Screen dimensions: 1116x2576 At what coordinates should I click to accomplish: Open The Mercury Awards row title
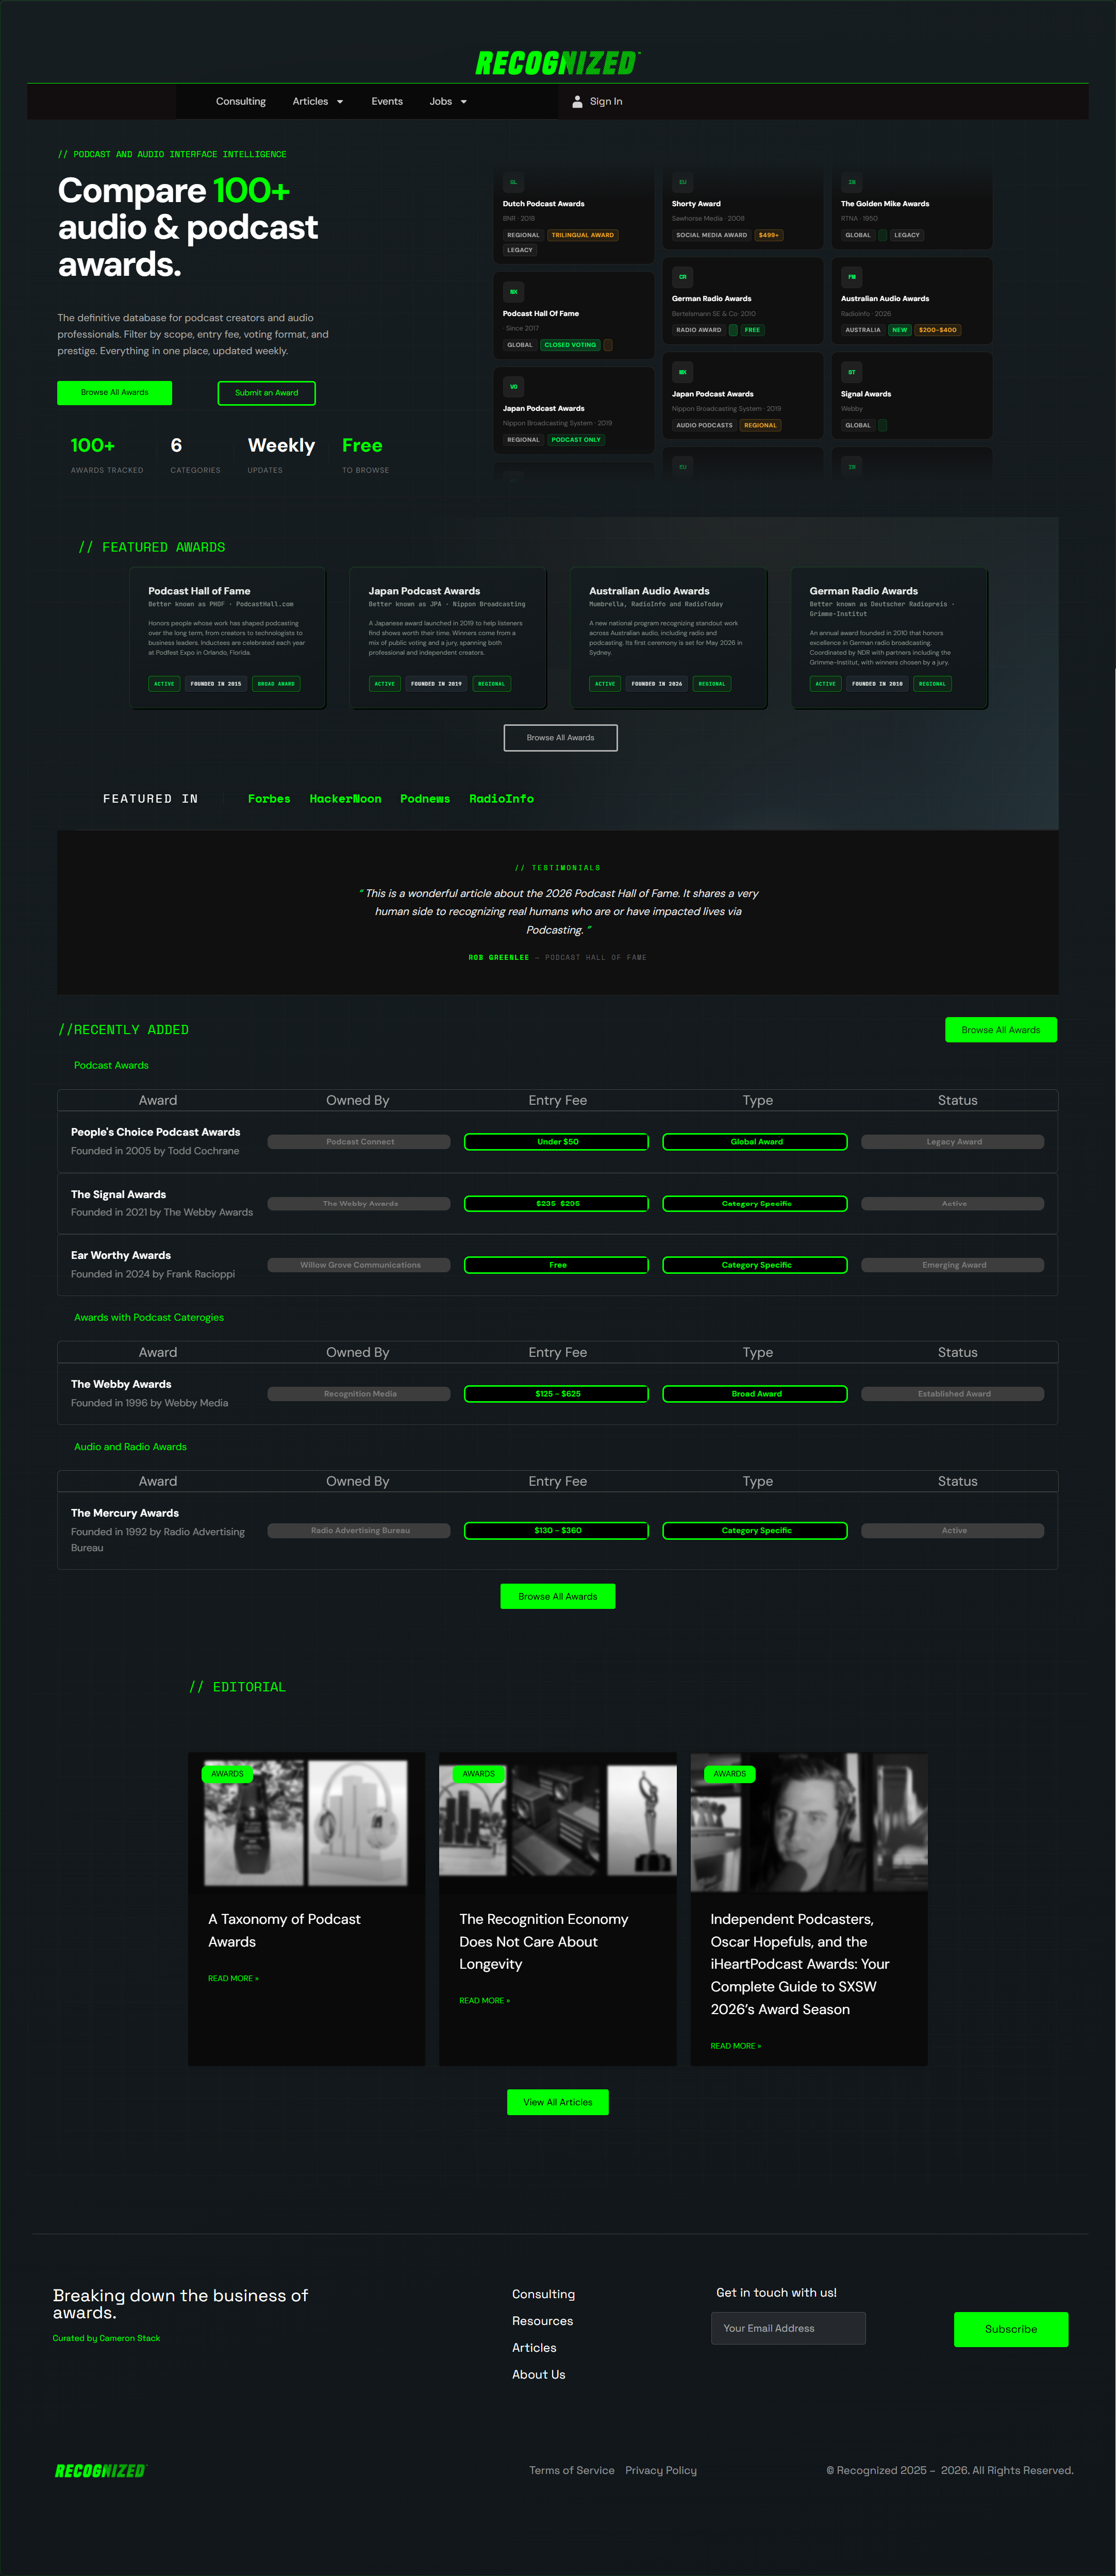[x=125, y=1513]
